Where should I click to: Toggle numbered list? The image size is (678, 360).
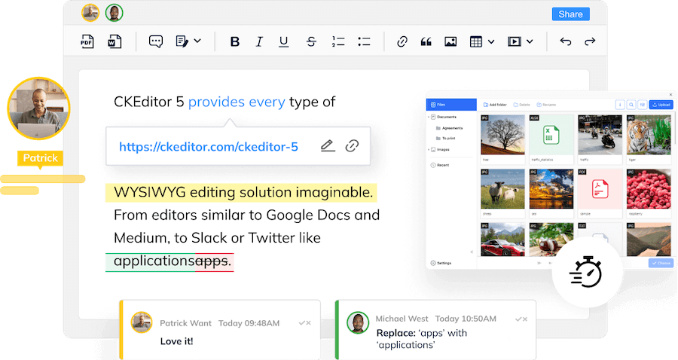[x=338, y=41]
